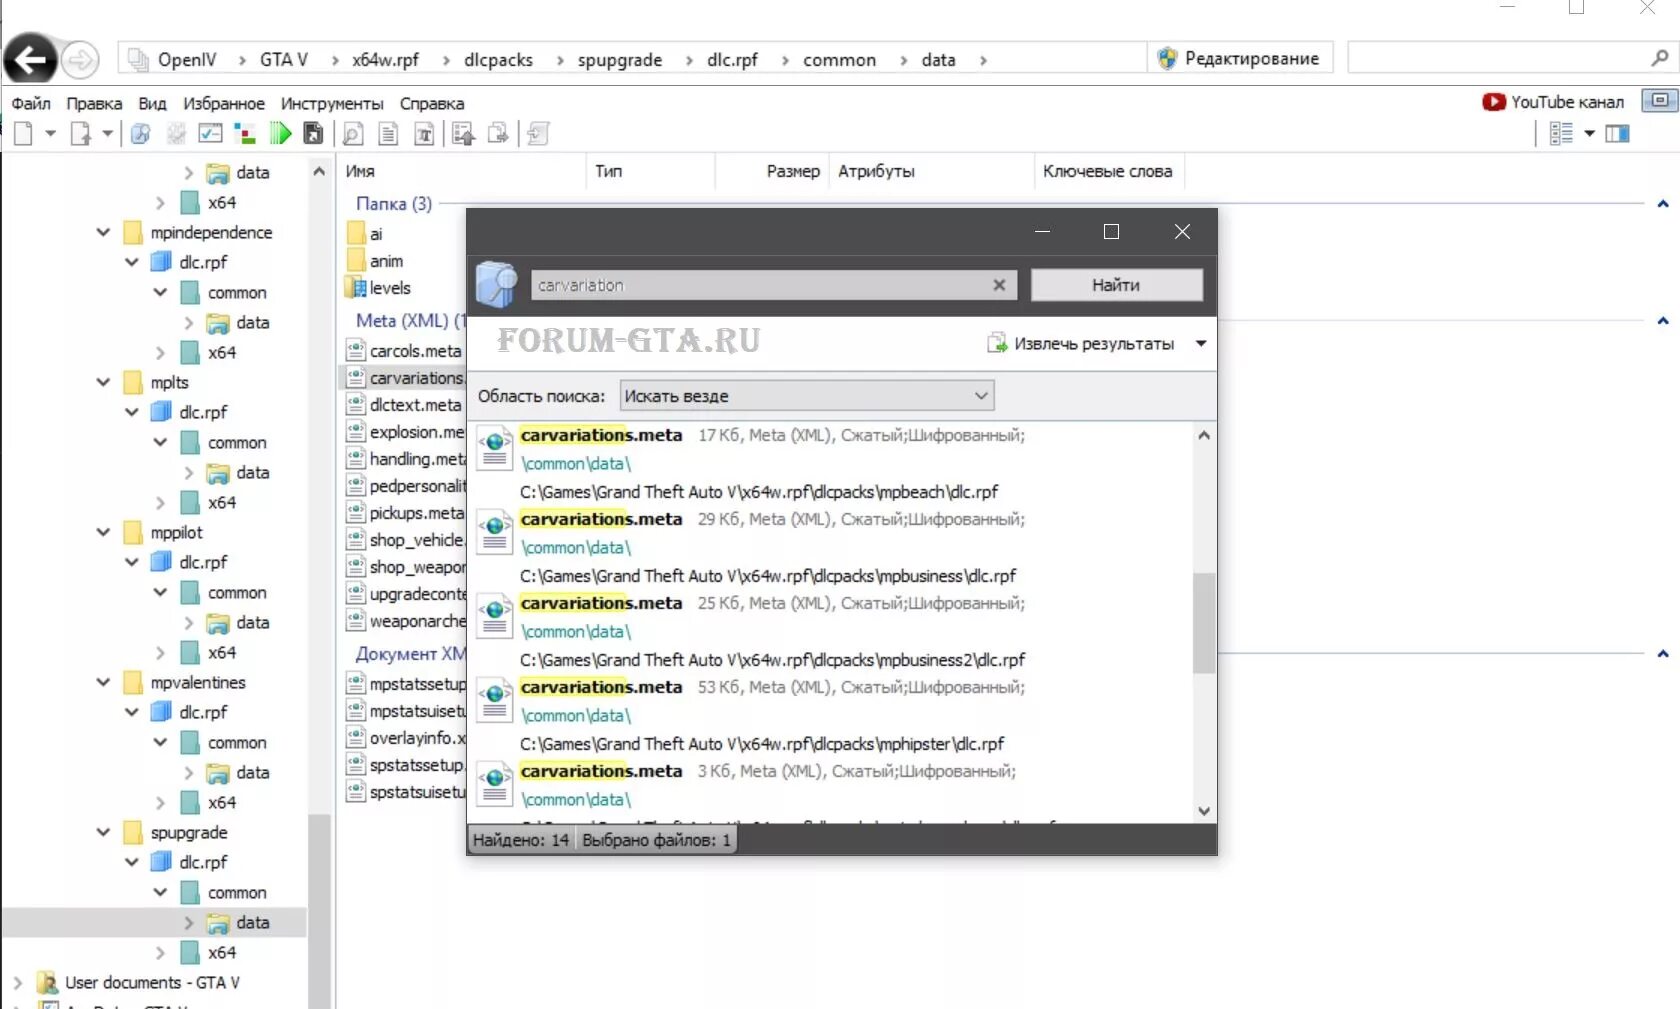This screenshot has height=1009, width=1680.
Task: Click the path ending mpbusiness2\dlc.rpf
Action: pos(772,660)
